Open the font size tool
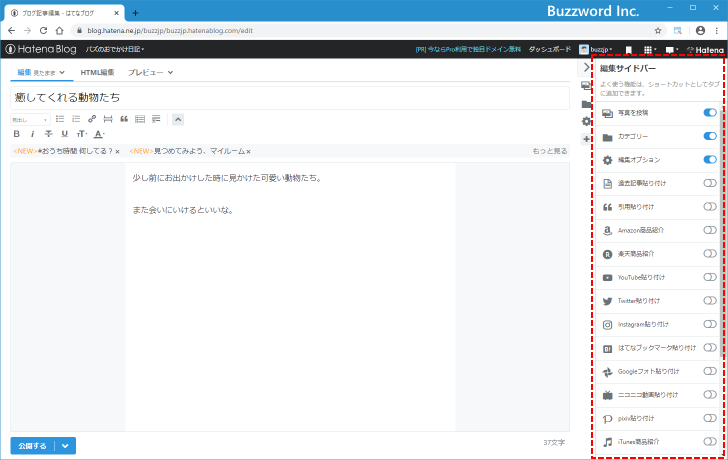 point(82,134)
